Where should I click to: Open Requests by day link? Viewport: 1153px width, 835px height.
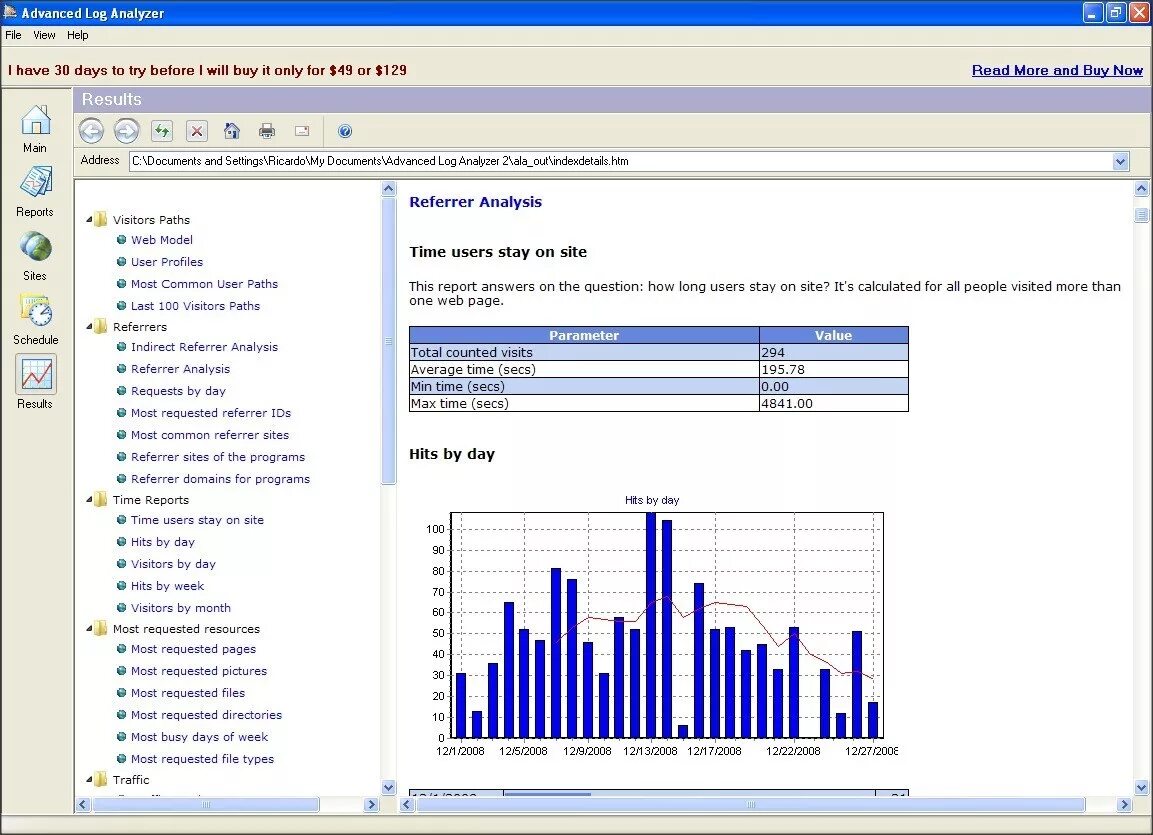coord(178,391)
